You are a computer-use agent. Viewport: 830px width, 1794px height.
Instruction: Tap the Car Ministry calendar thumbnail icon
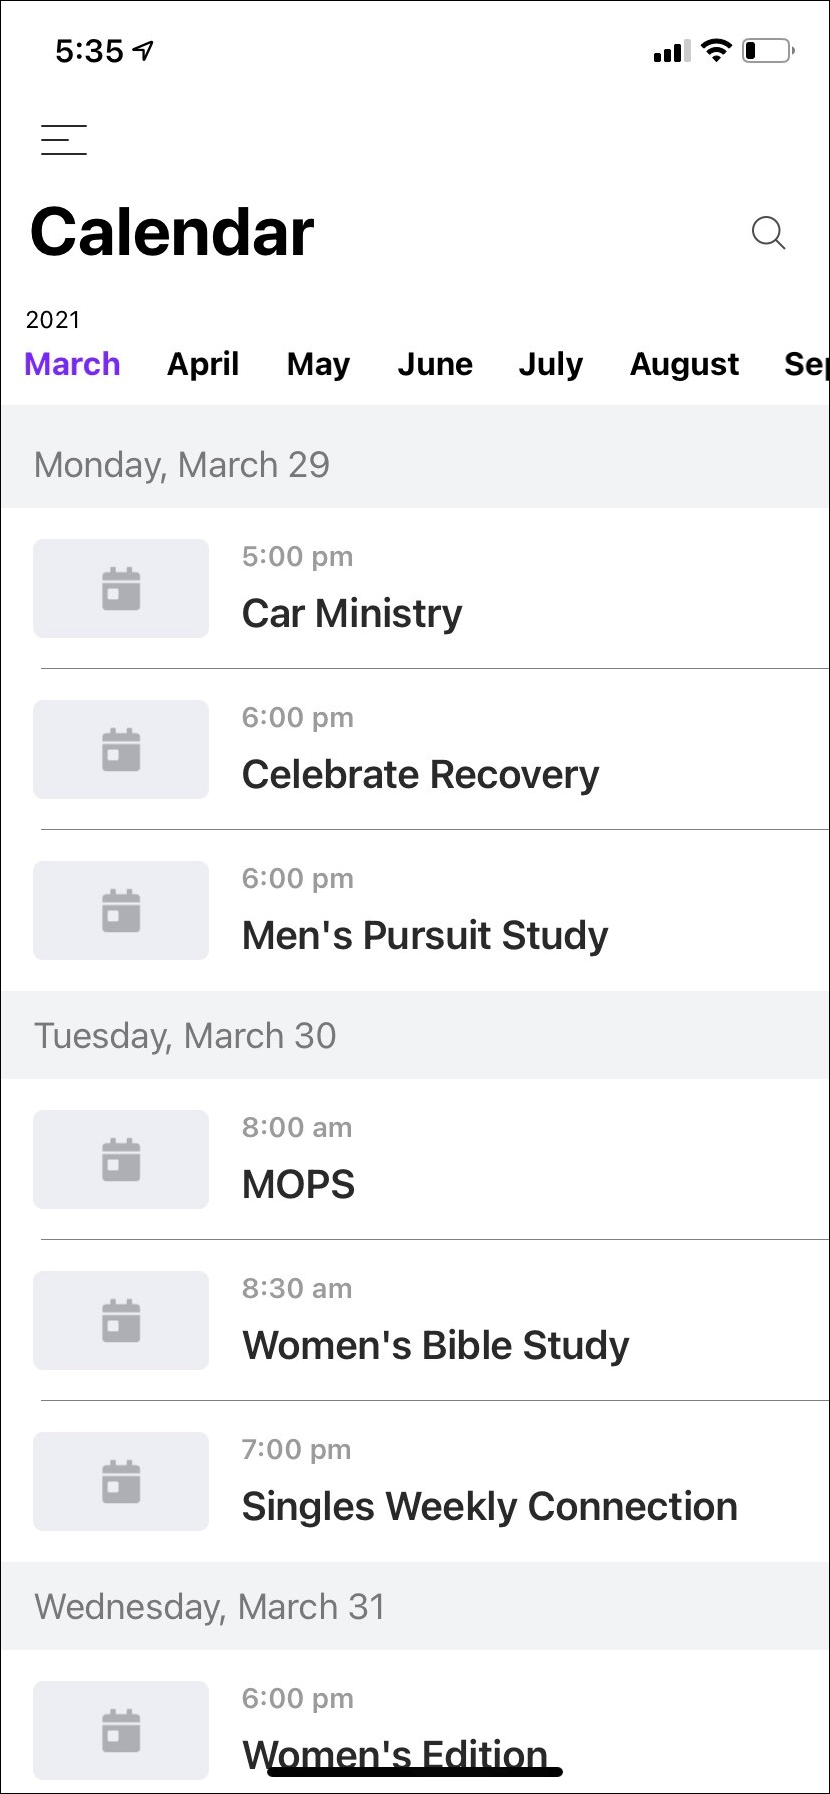[121, 589]
